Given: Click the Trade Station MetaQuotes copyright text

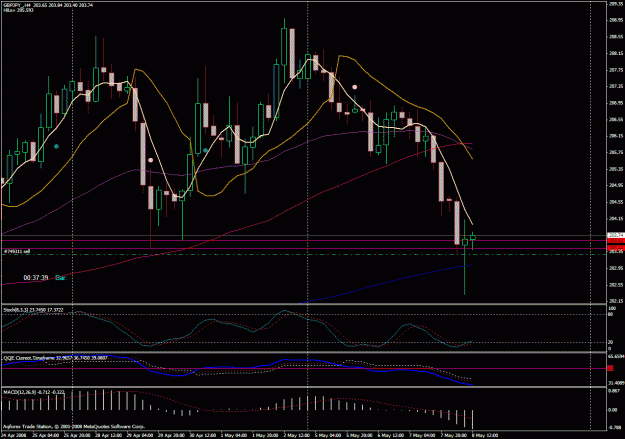Looking at the screenshot, I should coord(74,426).
